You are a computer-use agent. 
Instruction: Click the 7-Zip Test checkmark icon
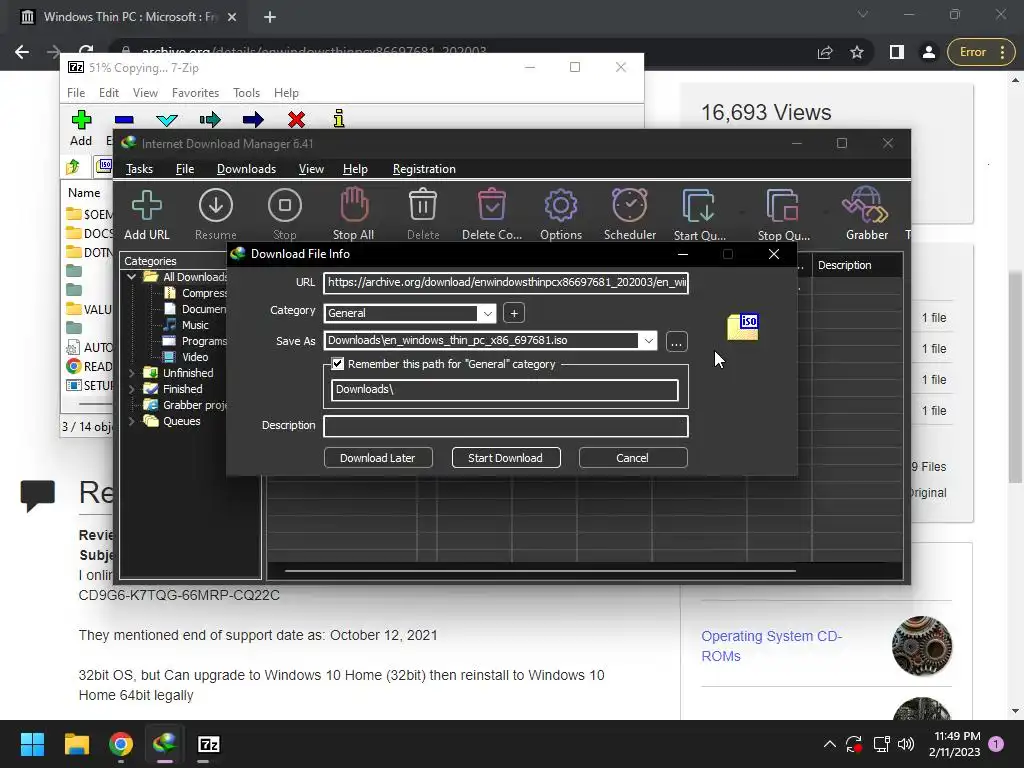point(167,120)
